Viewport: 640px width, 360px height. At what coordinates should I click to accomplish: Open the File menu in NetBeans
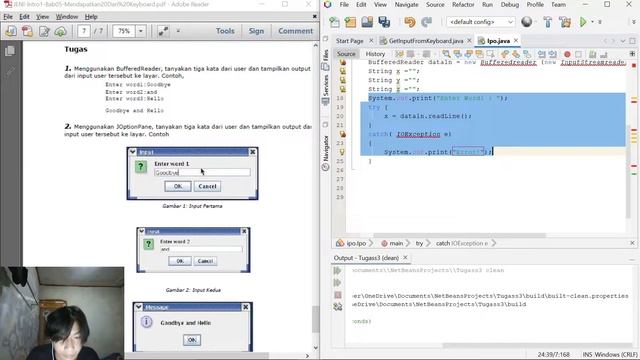(344, 4)
